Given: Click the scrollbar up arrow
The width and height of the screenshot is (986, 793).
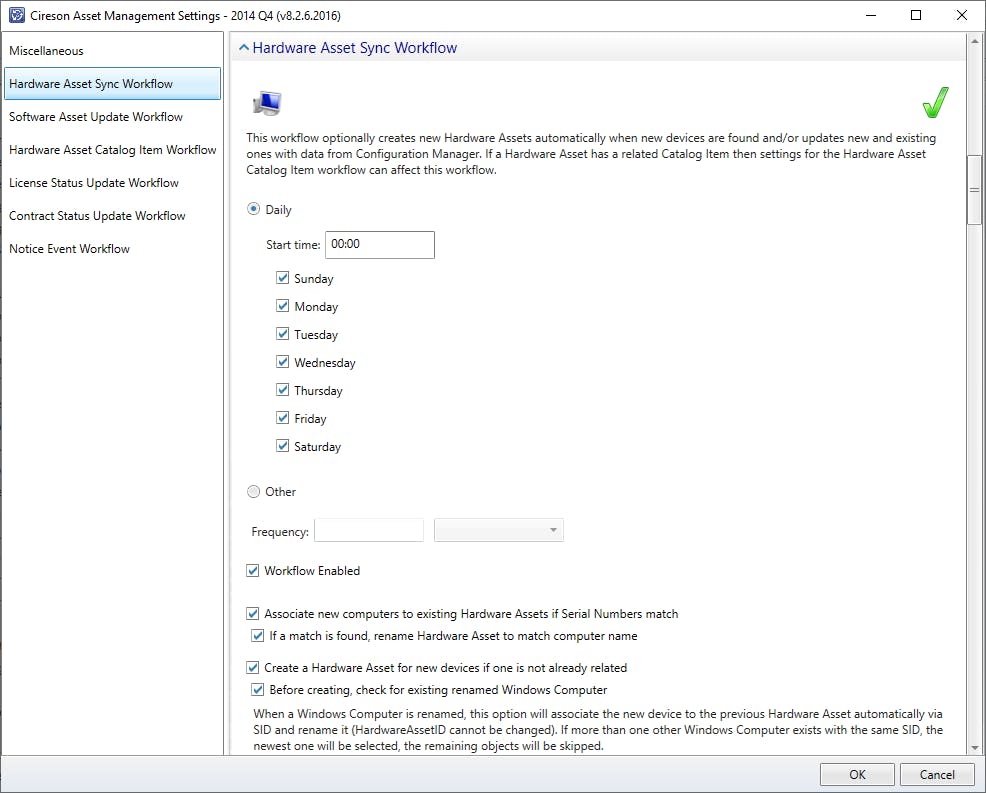Looking at the screenshot, I should pyautogui.click(x=975, y=42).
